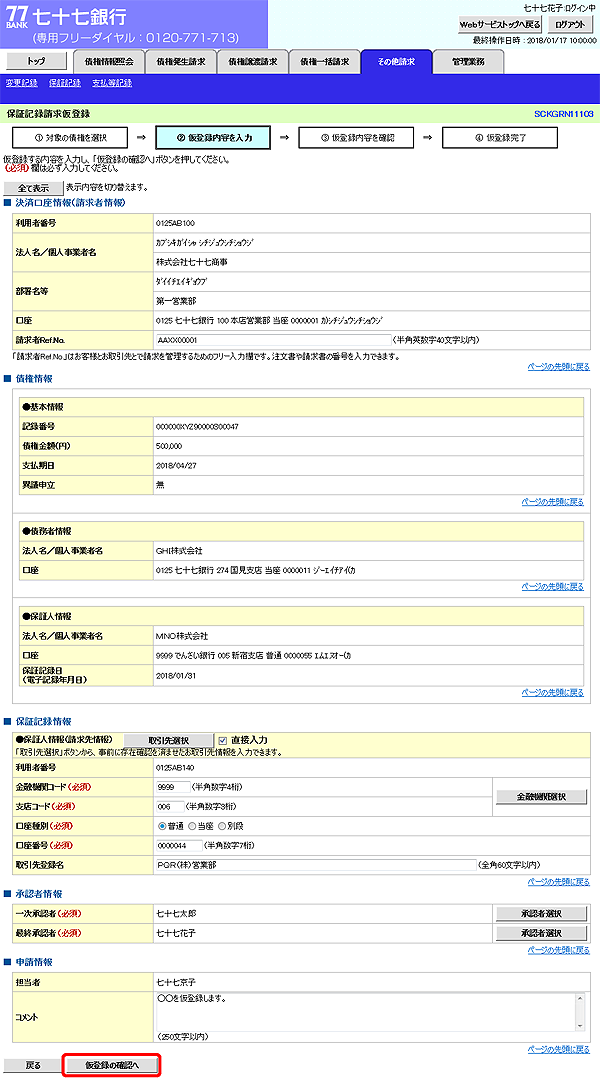Click step box ④ 仮登録完了
This screenshot has height=1081, width=600.
coord(500,137)
